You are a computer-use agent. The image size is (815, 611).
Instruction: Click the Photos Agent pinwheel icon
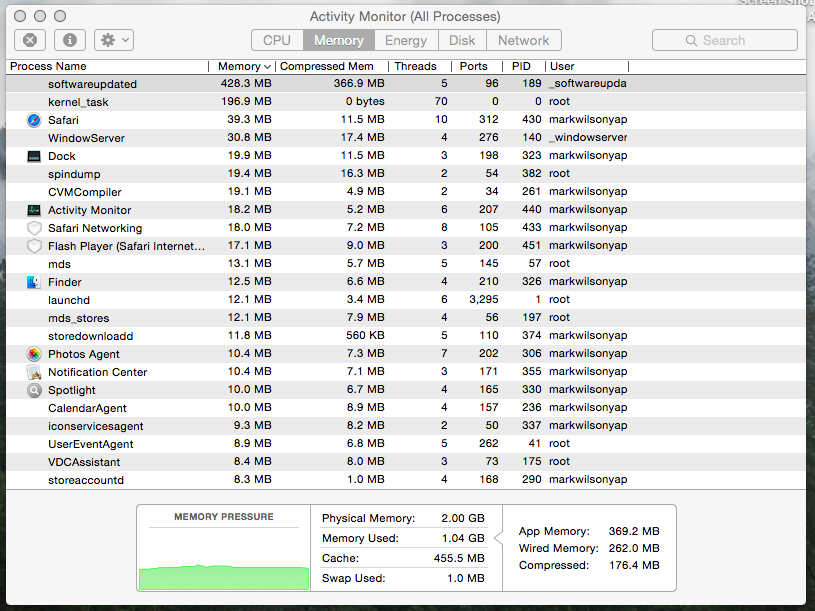[x=34, y=354]
